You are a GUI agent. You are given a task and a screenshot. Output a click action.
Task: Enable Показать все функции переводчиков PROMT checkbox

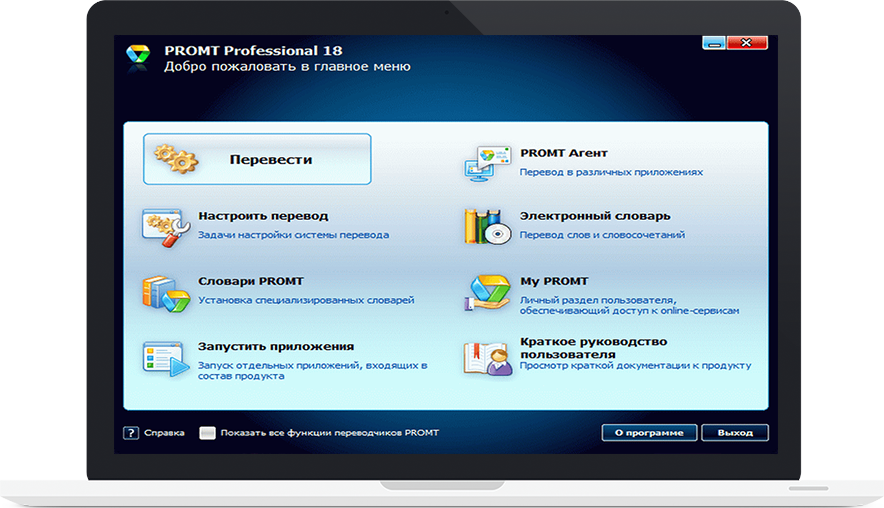(x=207, y=433)
